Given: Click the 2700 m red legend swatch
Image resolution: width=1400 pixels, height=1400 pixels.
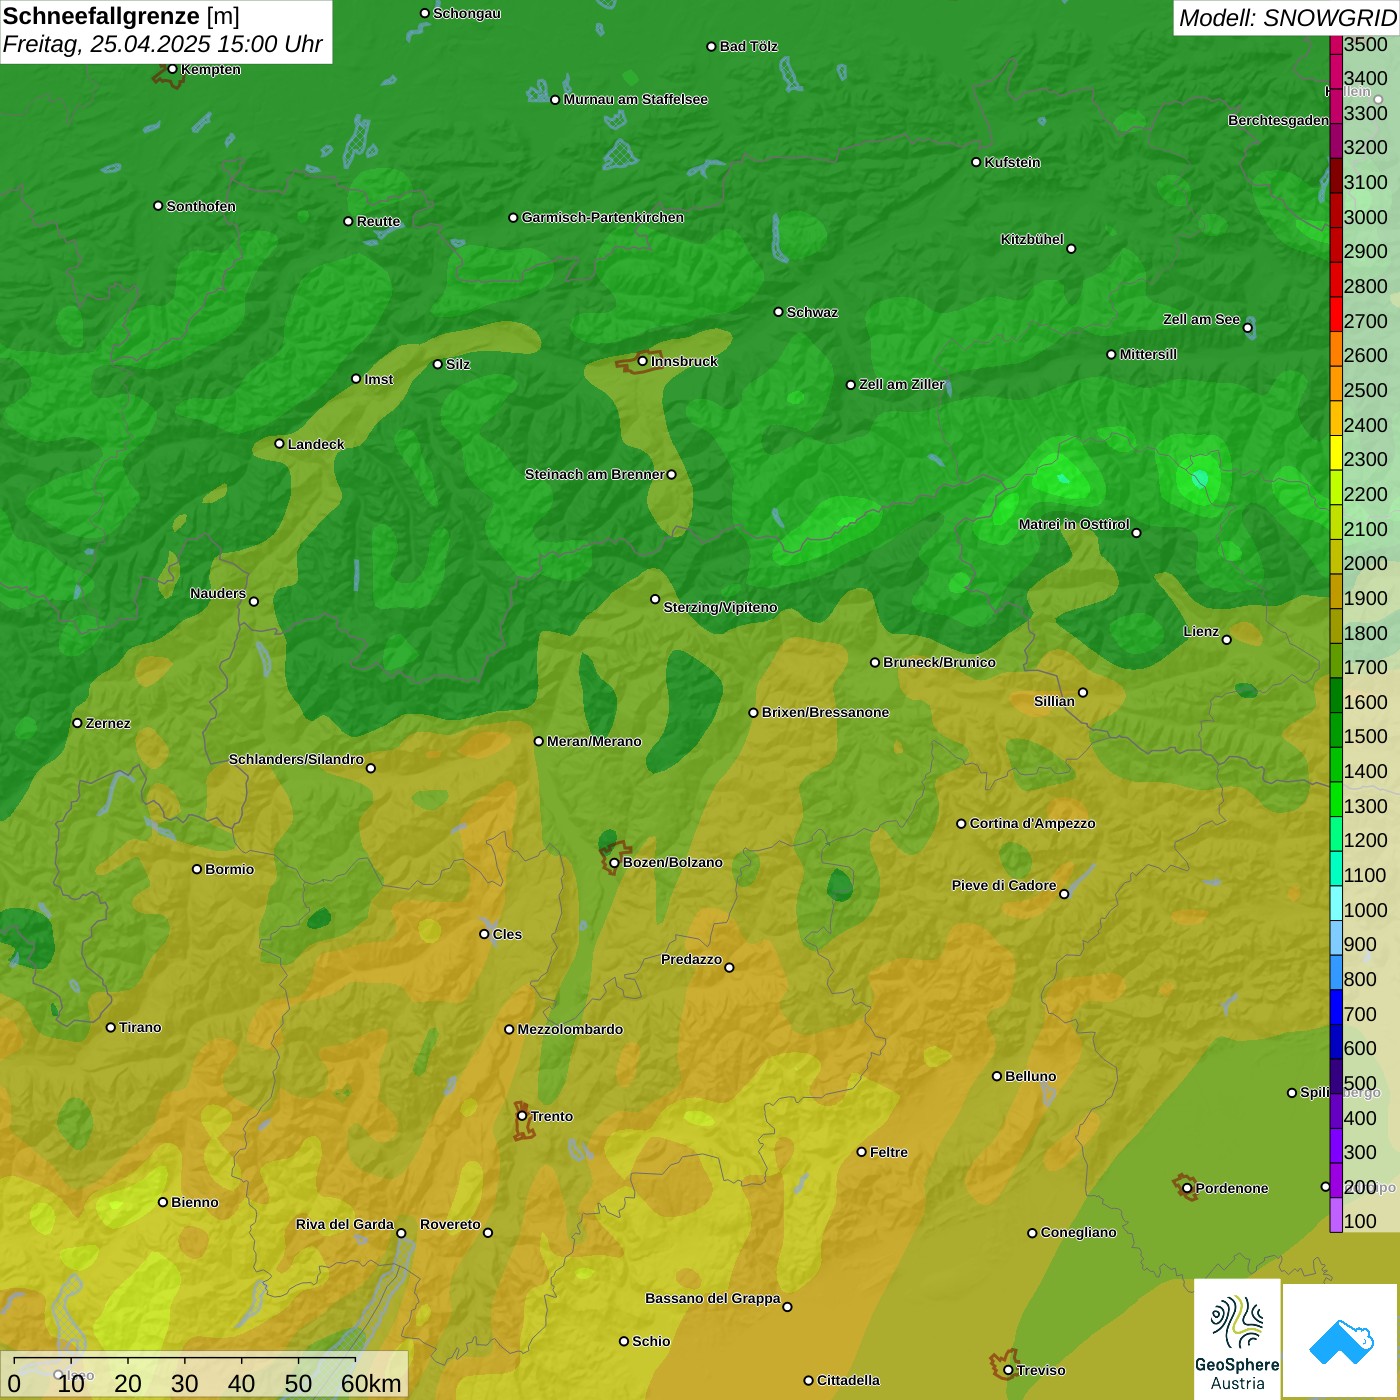Looking at the screenshot, I should pos(1336,314).
